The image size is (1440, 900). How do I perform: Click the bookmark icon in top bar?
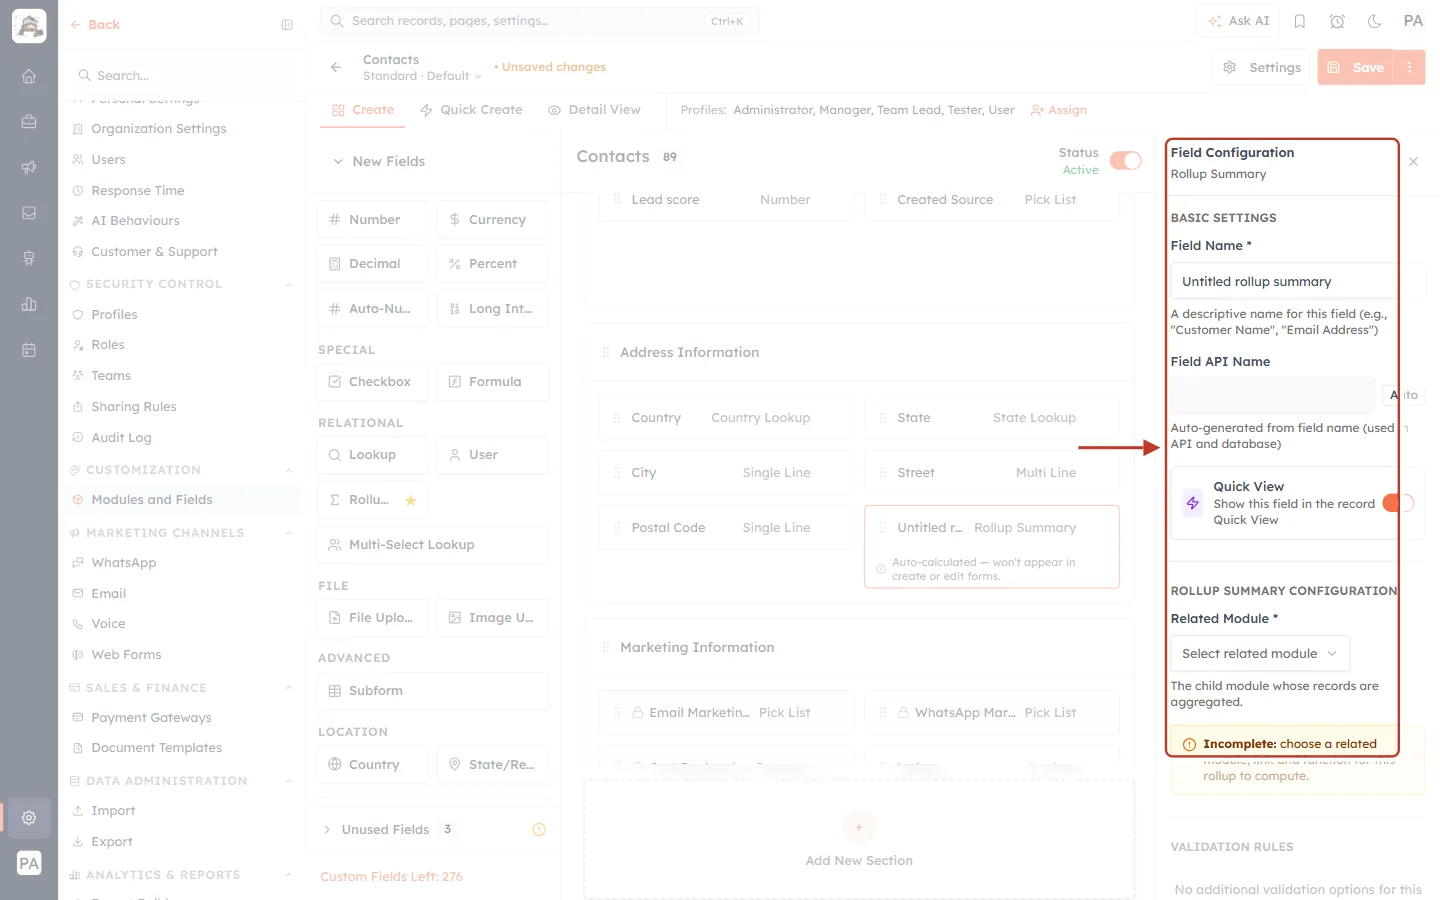(x=1300, y=21)
